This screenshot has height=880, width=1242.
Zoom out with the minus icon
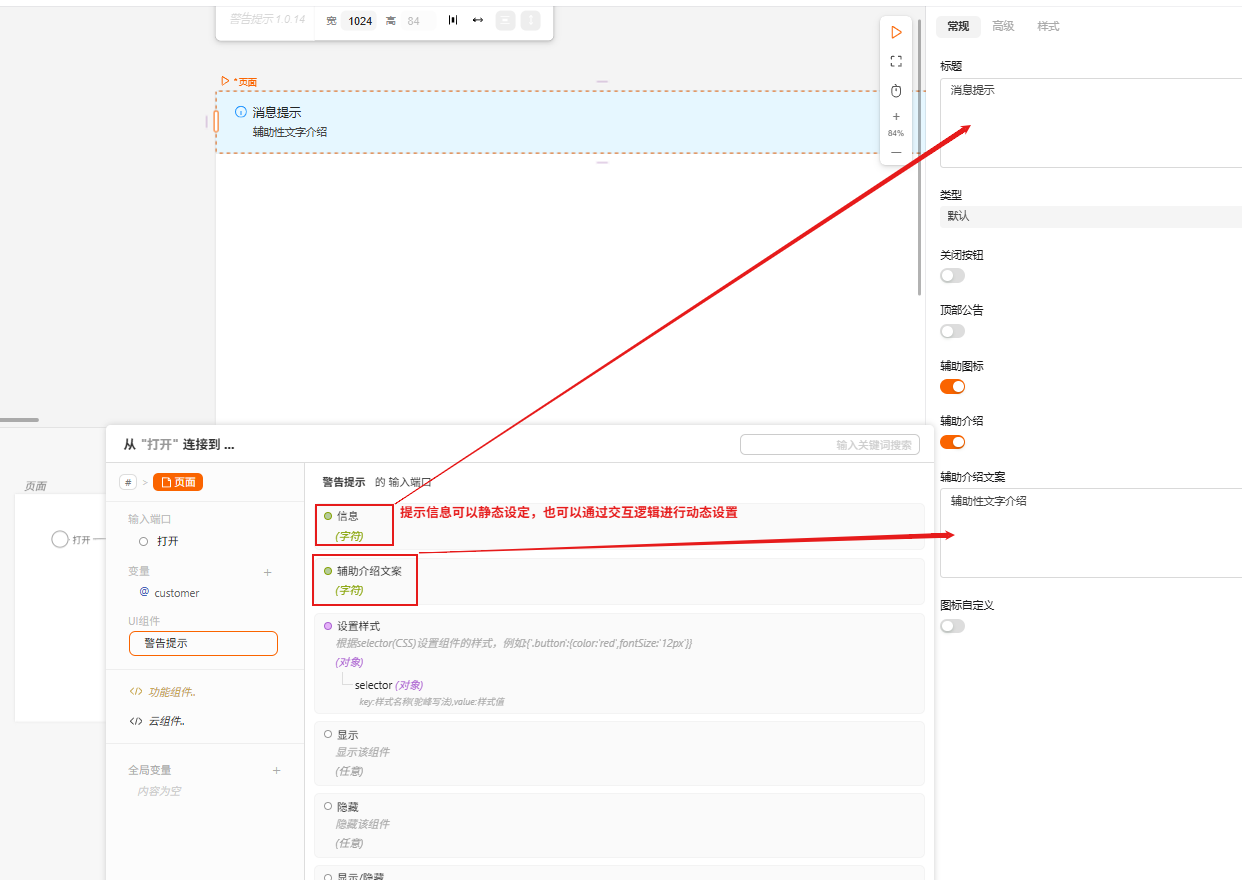(x=896, y=152)
